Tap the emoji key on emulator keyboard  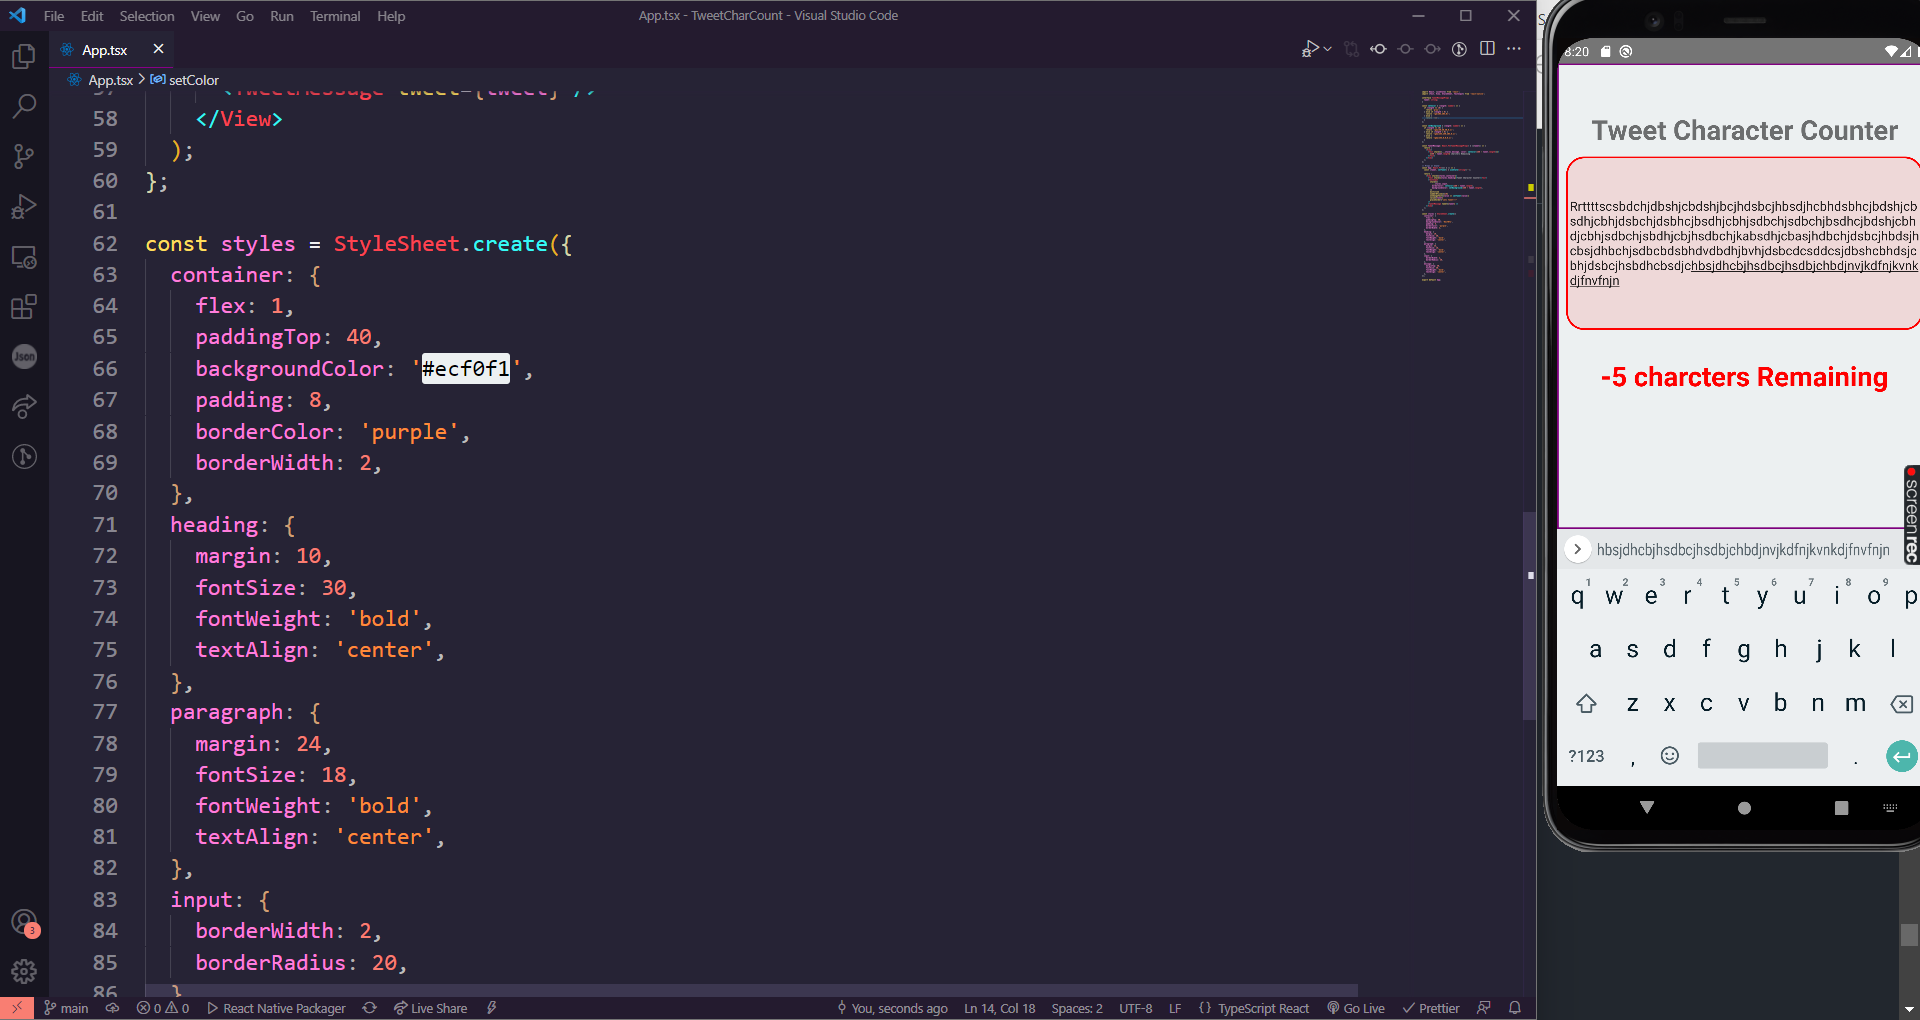pyautogui.click(x=1669, y=756)
